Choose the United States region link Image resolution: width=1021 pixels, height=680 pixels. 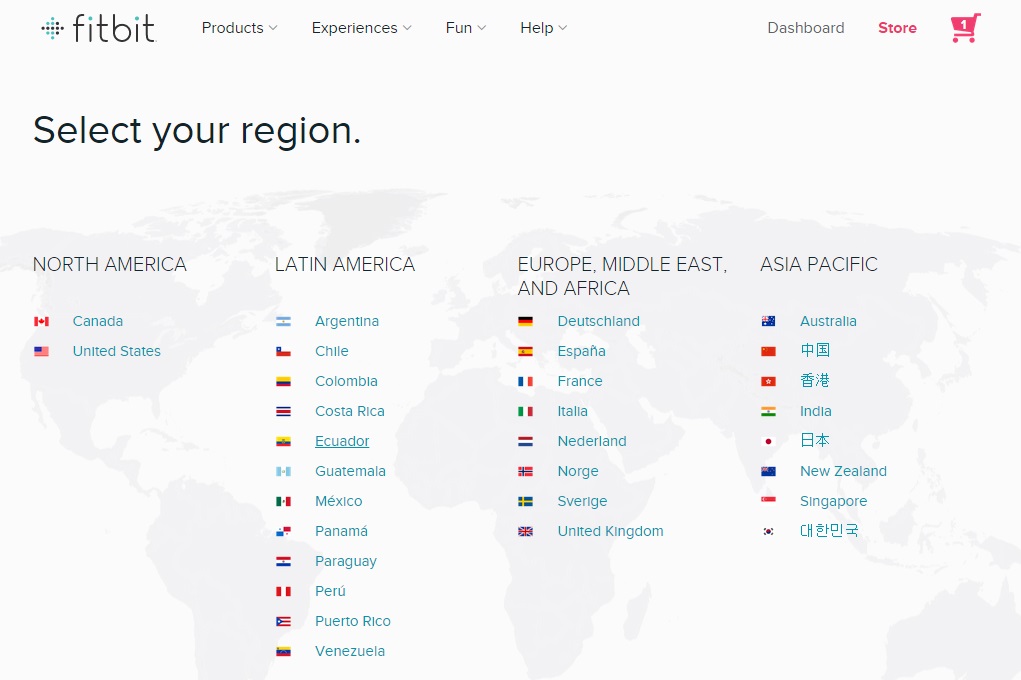click(x=116, y=351)
